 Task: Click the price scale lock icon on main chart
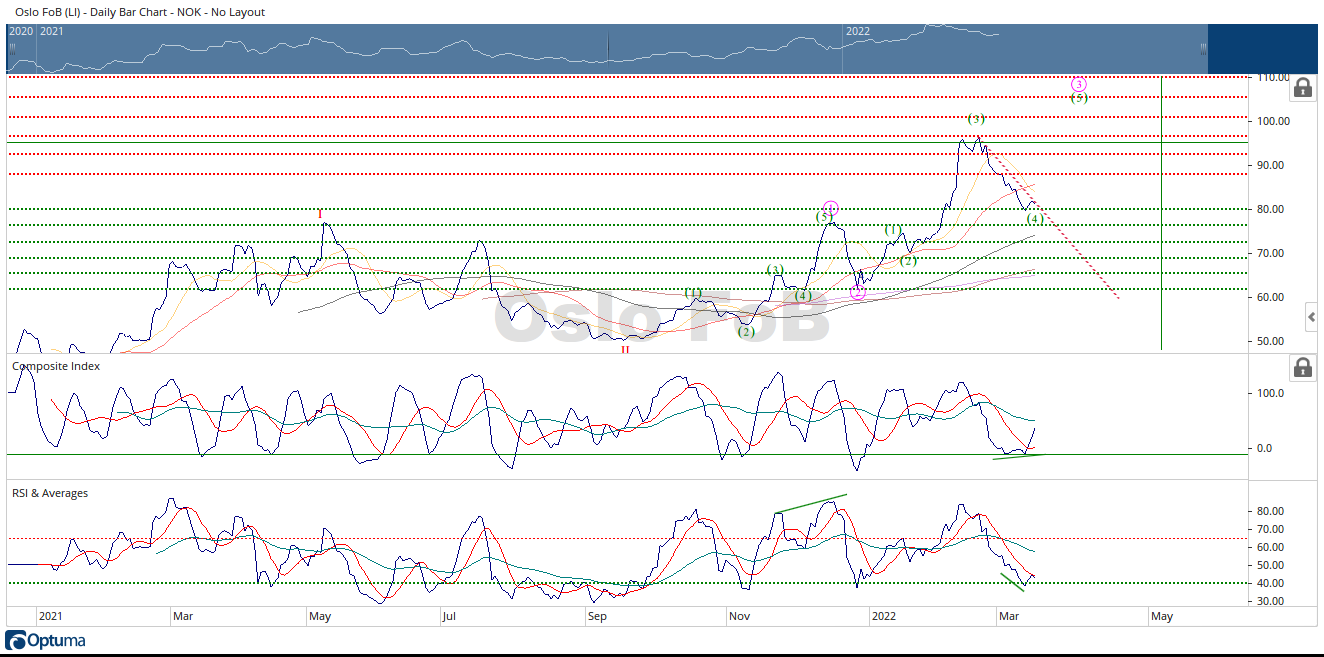1302,88
